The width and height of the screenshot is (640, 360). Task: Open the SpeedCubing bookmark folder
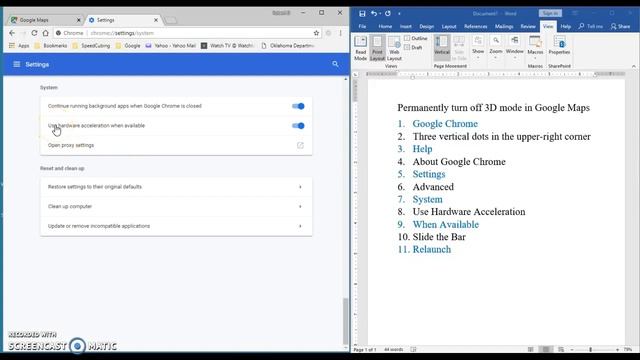[91, 46]
